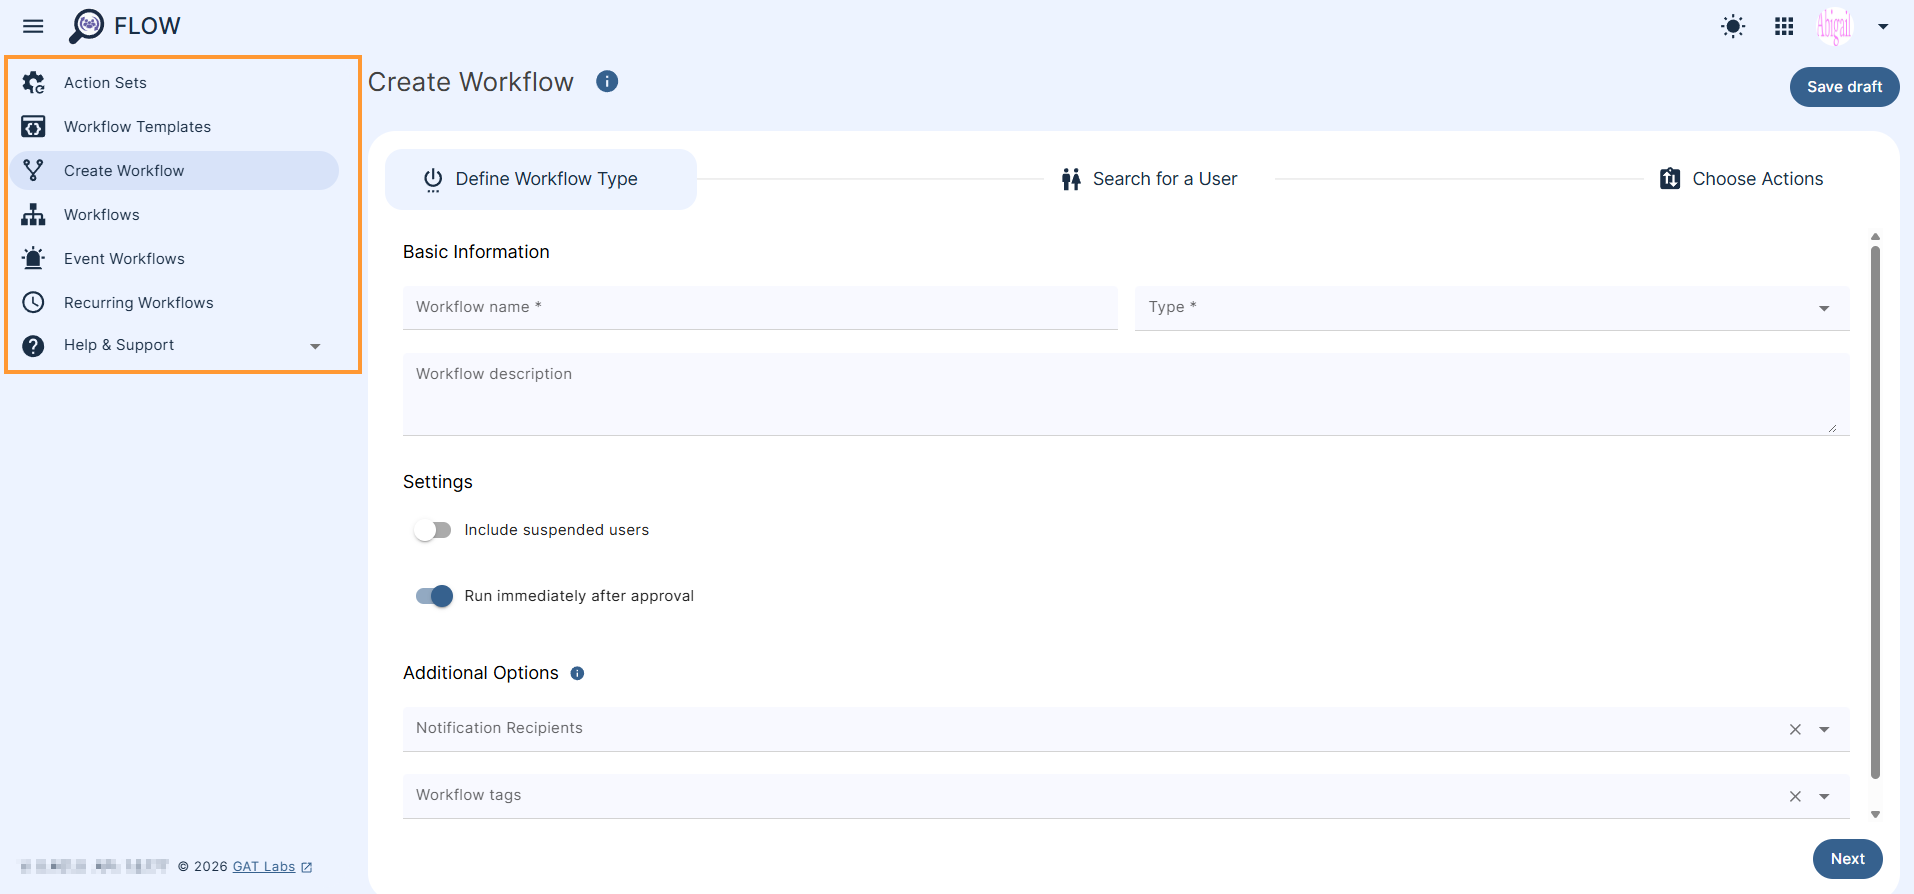This screenshot has height=894, width=1914.
Task: Click the Event Workflows alarm icon
Action: click(x=33, y=259)
